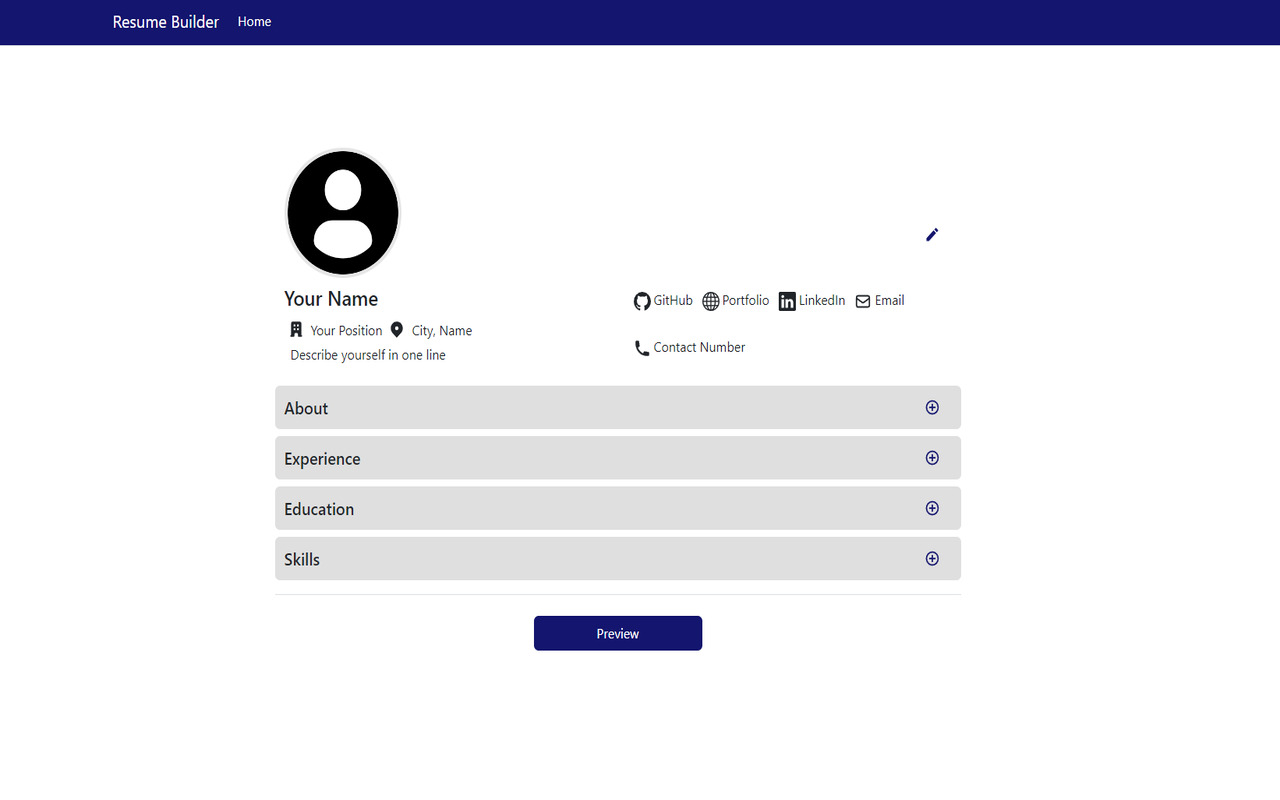
Task: Click Describe yourself in one line text
Action: coord(368,355)
